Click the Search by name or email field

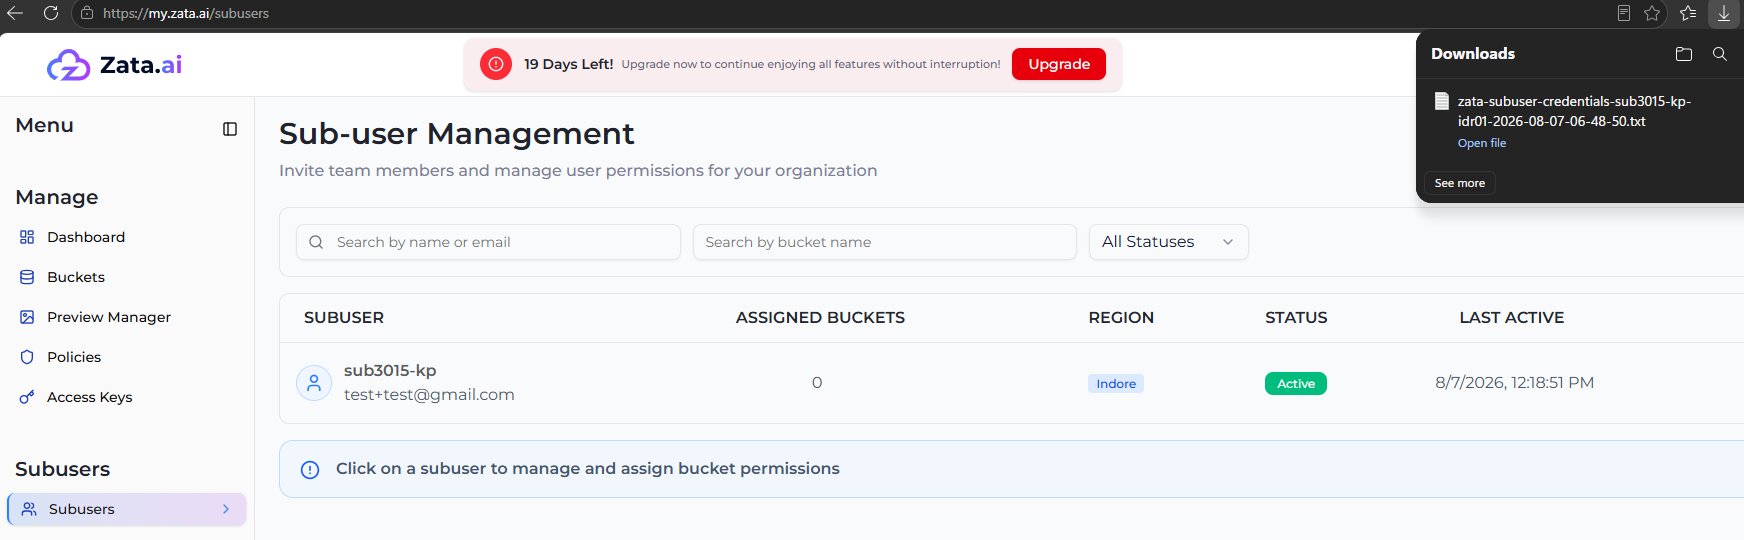pyautogui.click(x=488, y=242)
